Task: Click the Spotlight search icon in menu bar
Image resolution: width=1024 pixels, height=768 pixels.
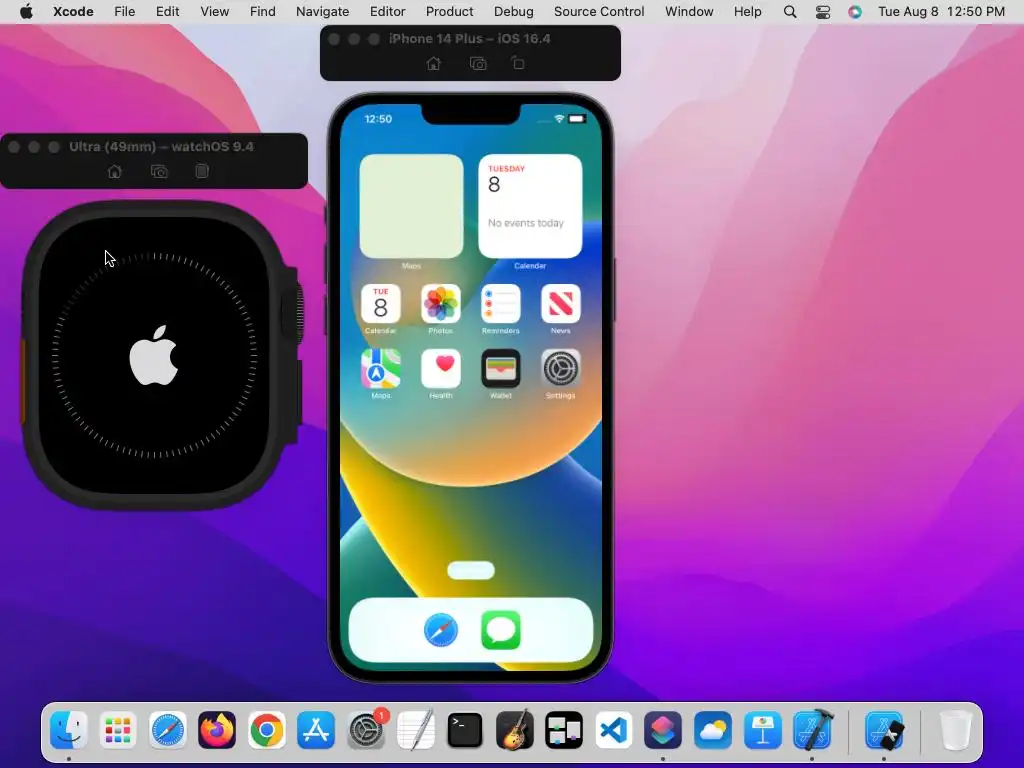Action: (x=790, y=12)
